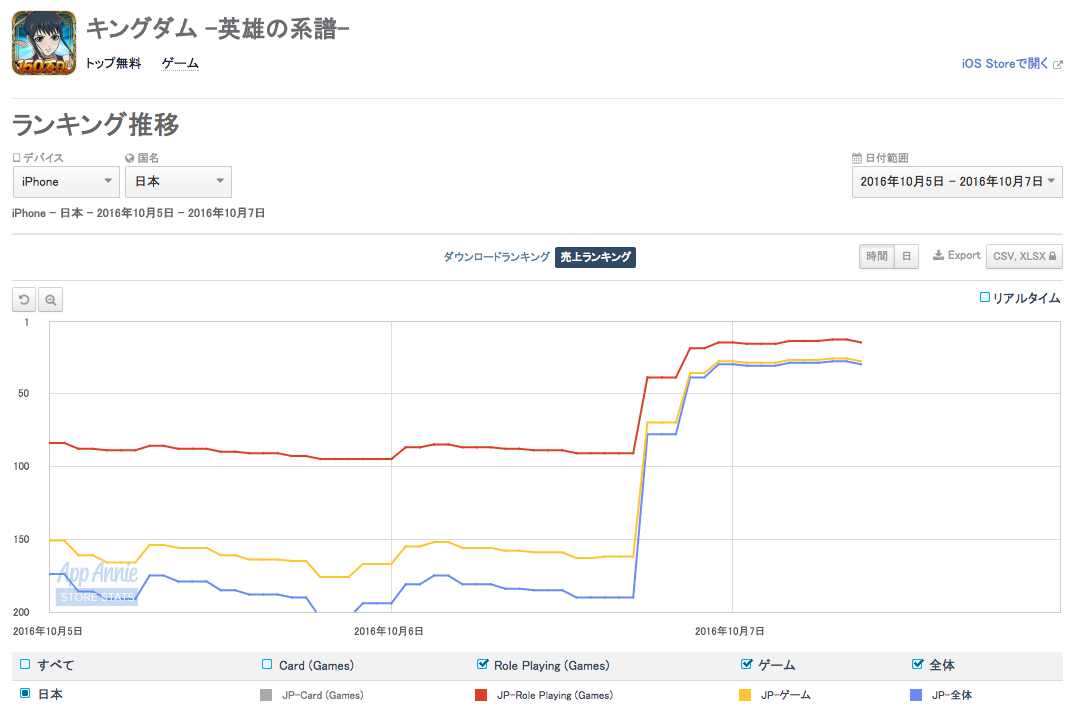The width and height of the screenshot is (1081, 721).
Task: Click the 2016年10月7日 x-axis label
Action: point(729,631)
